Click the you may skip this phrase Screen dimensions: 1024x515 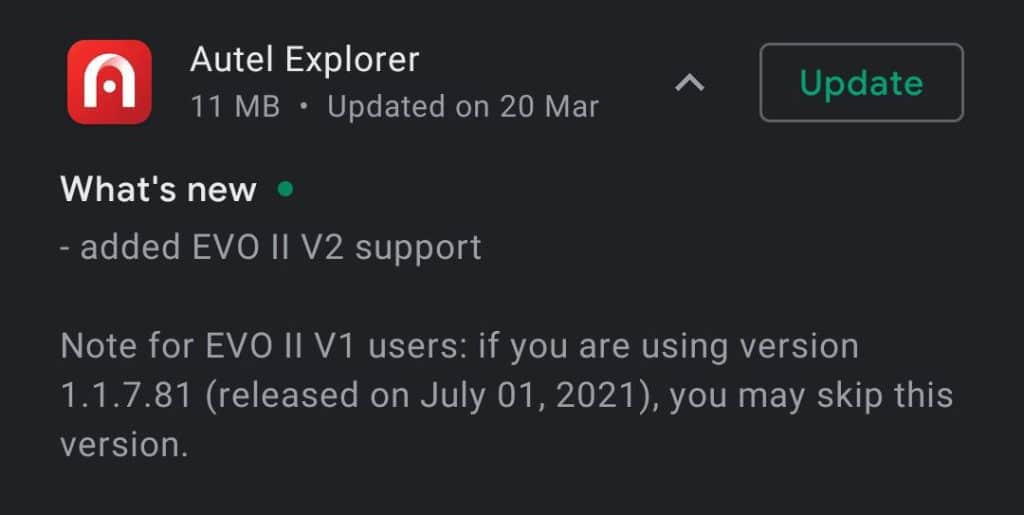tap(811, 397)
